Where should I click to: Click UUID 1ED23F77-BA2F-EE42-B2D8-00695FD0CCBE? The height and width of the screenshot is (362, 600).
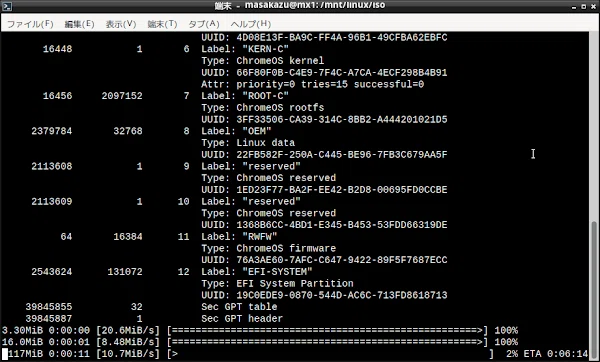click(342, 190)
